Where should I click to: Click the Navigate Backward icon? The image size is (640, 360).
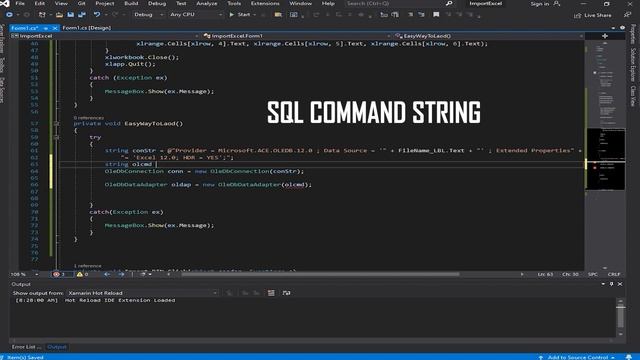(x=9, y=15)
